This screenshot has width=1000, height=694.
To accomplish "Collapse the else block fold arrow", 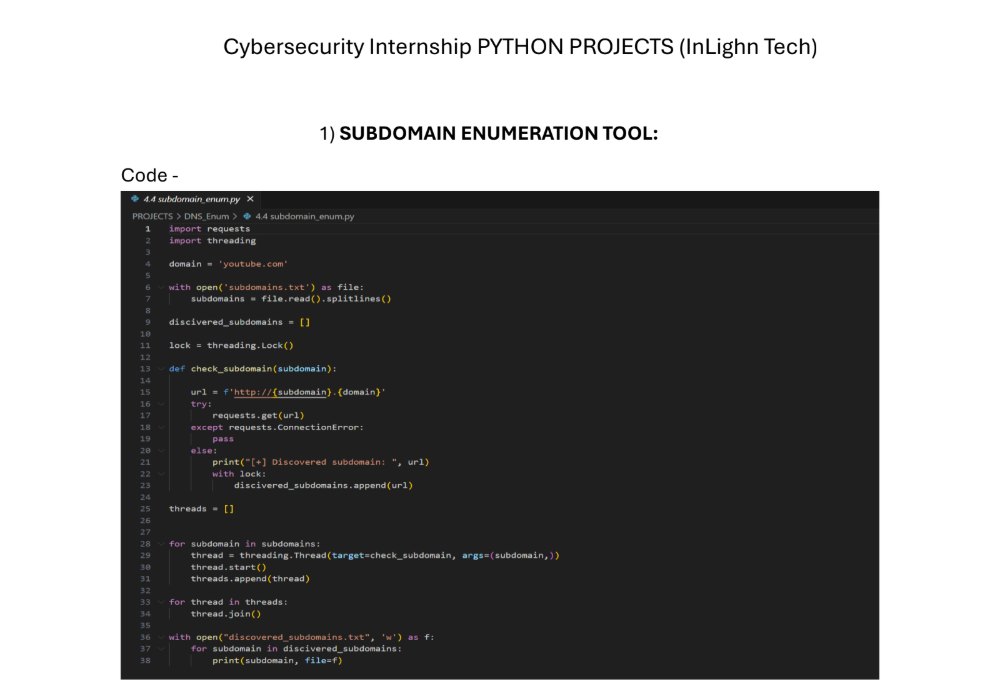I will 160,450.
